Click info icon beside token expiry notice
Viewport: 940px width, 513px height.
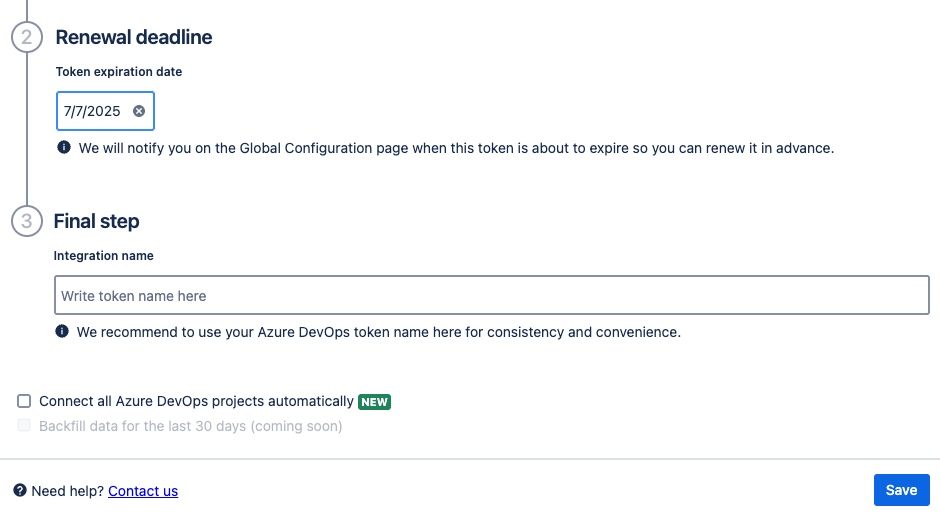coord(64,148)
